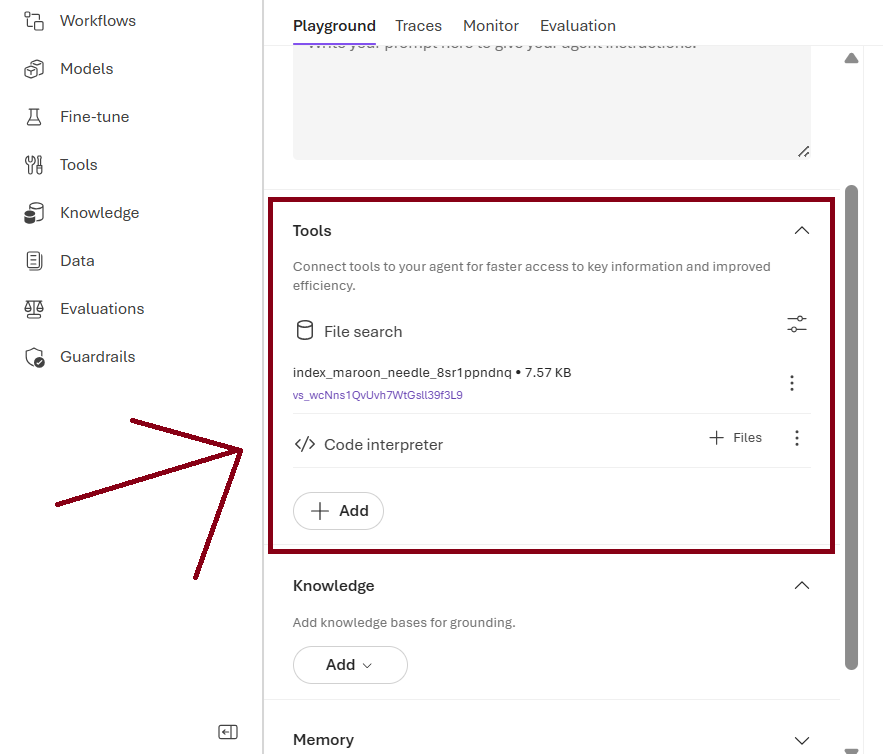Click the Evaluations scales icon
Image resolution: width=883 pixels, height=754 pixels.
point(34,309)
